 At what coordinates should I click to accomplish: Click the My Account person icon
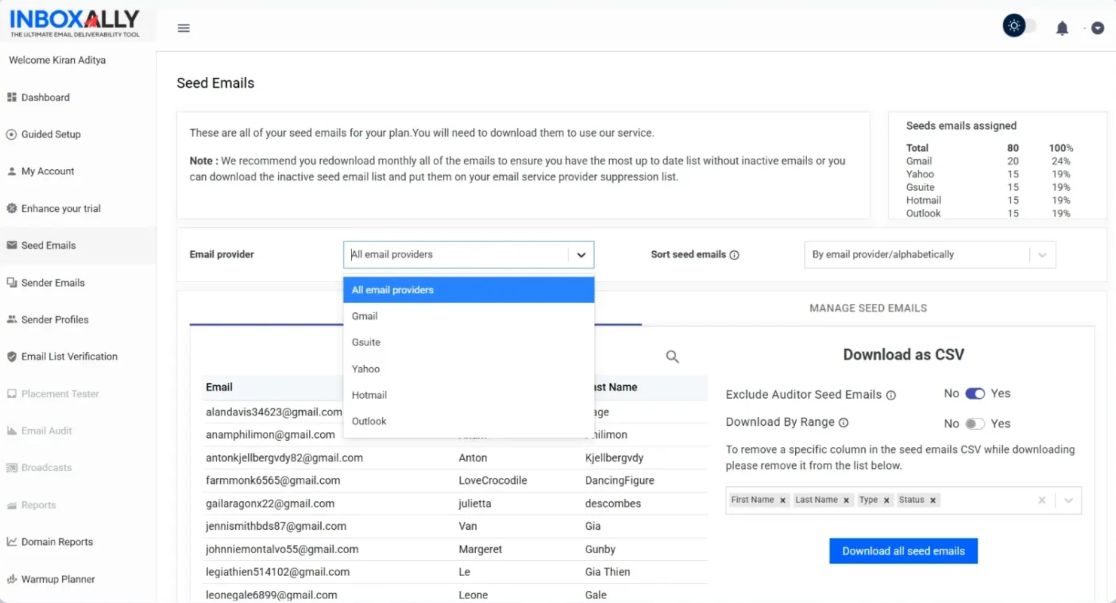coord(11,171)
